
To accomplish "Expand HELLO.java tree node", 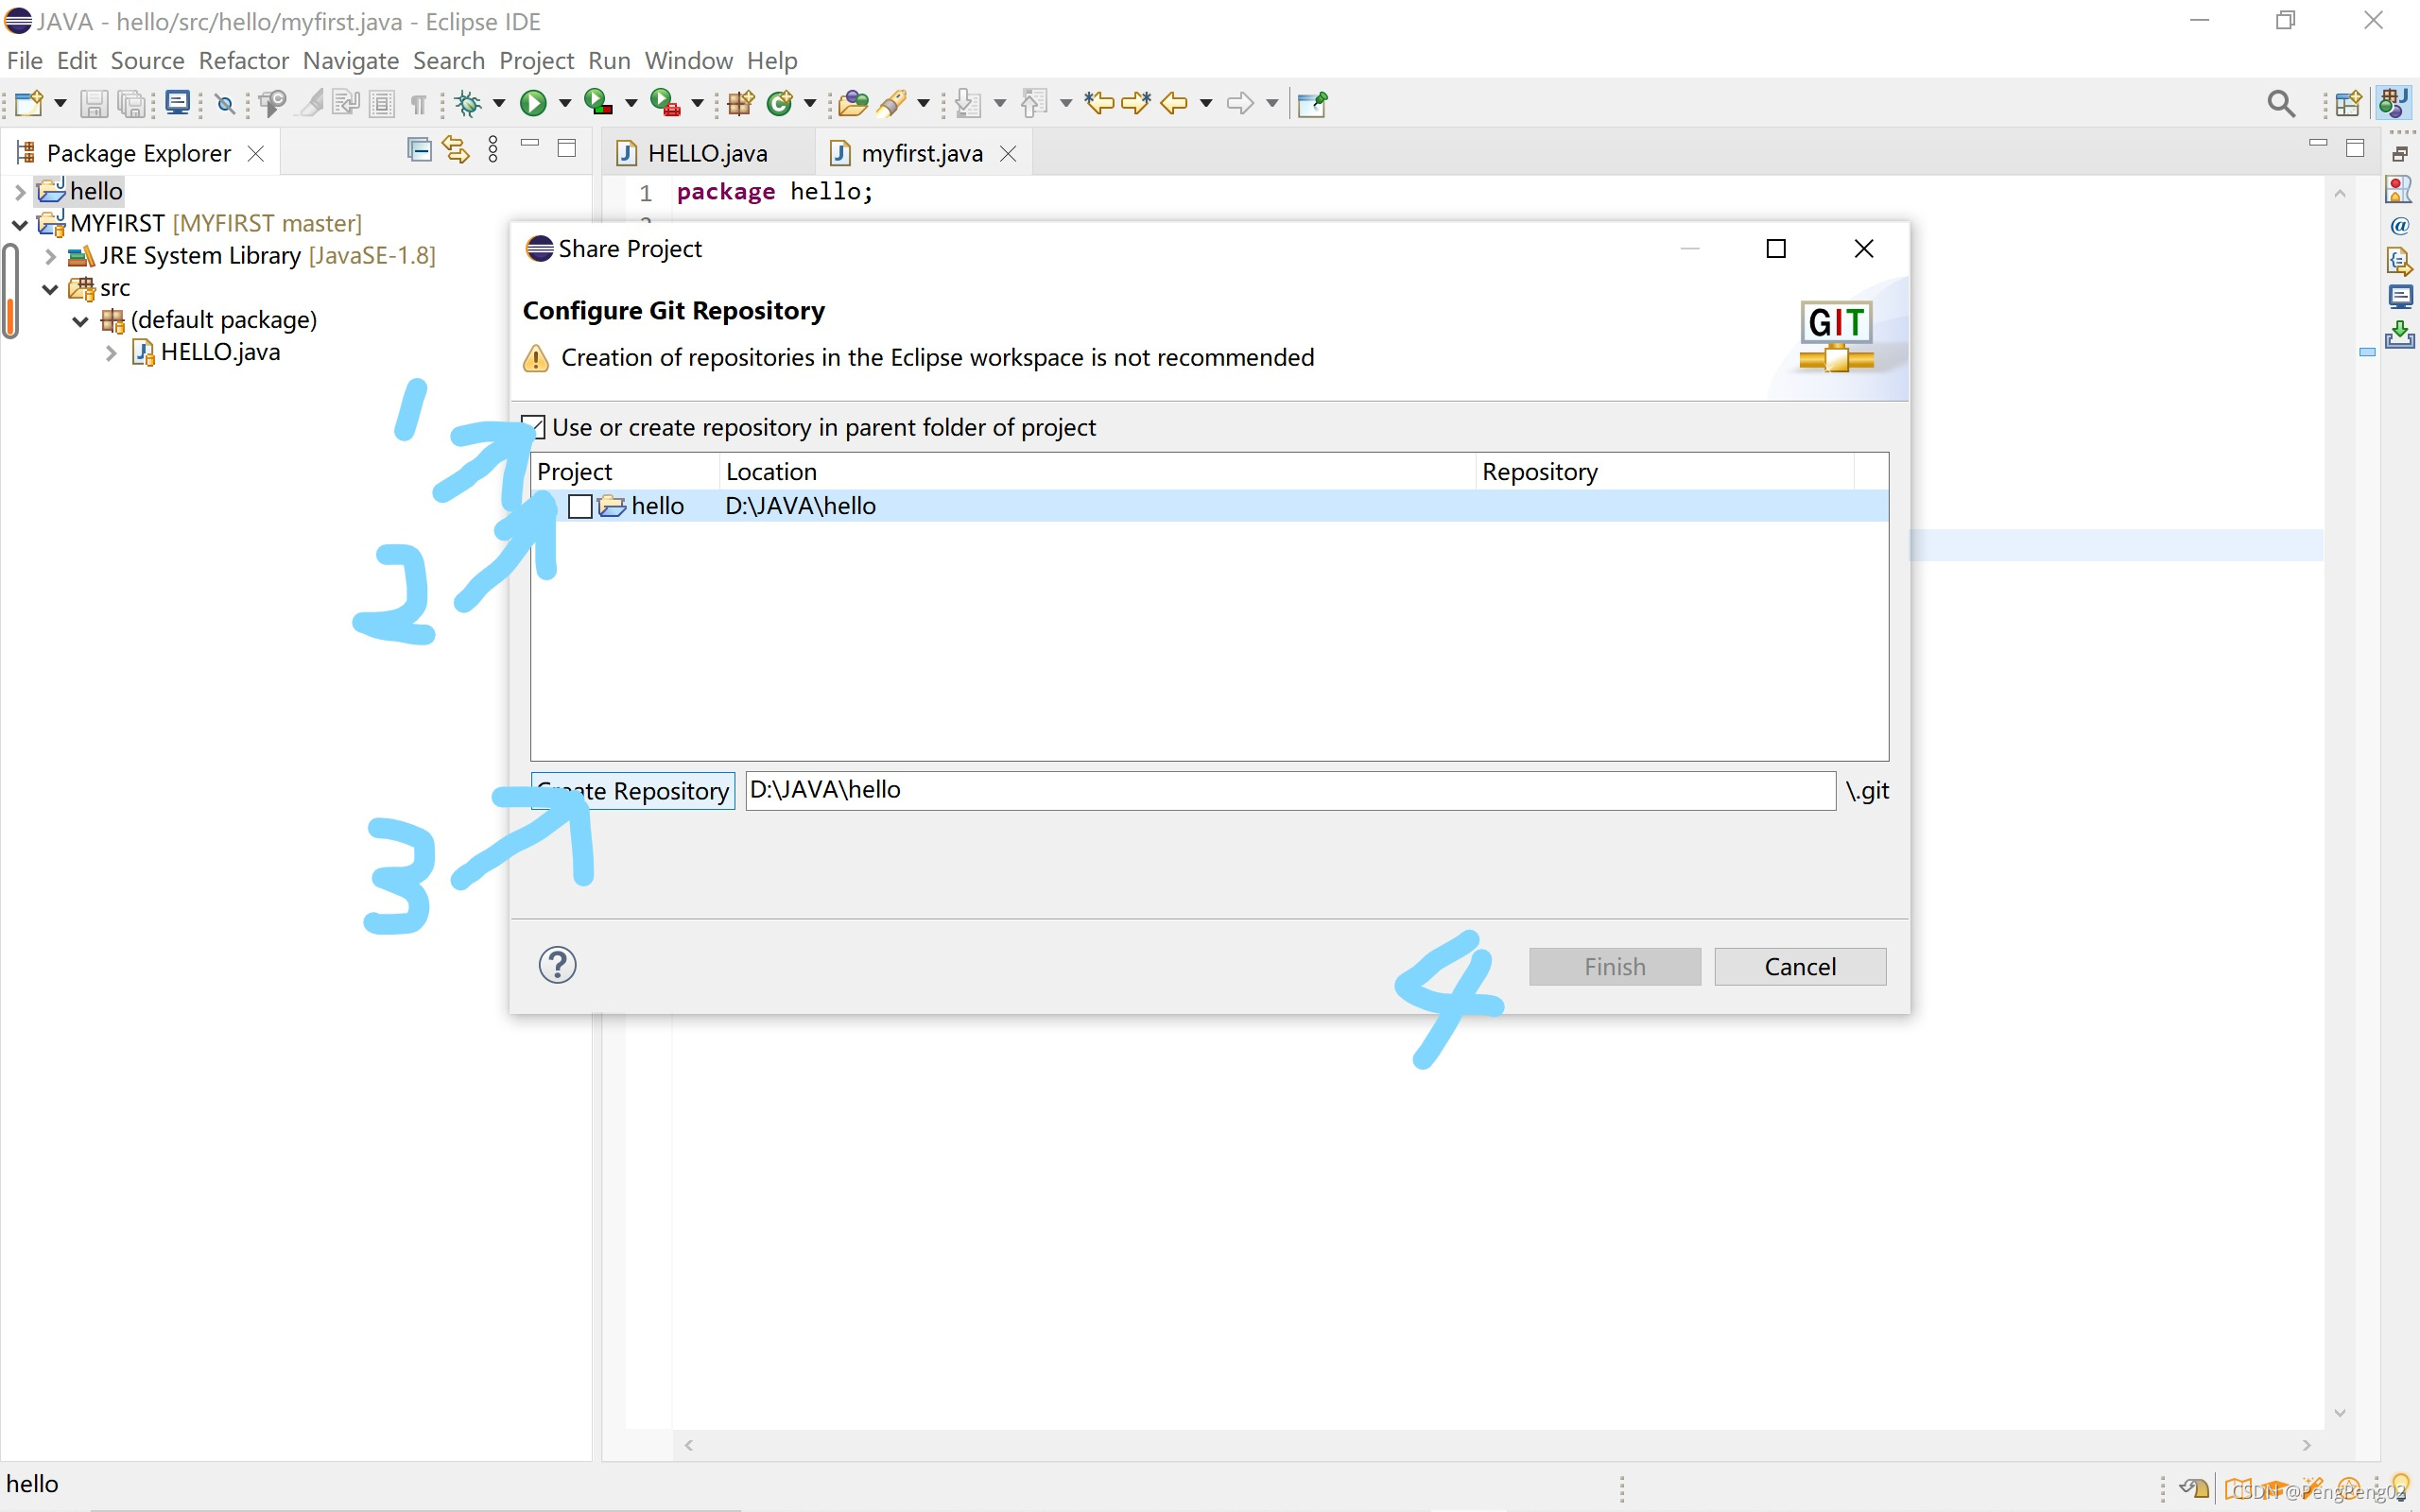I will coord(111,353).
